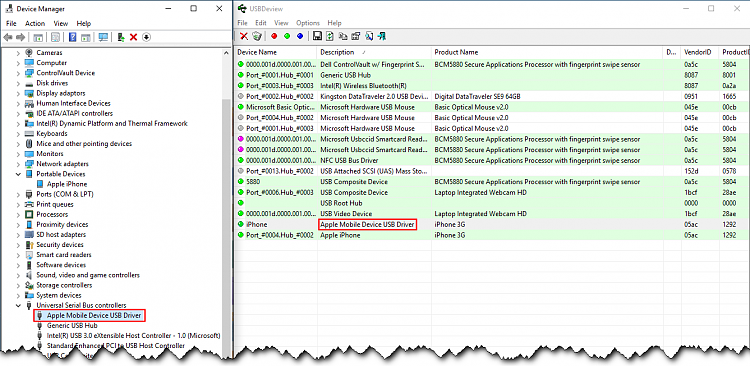Select Human Interface Devices in tree
750x366 pixels.
(73, 103)
